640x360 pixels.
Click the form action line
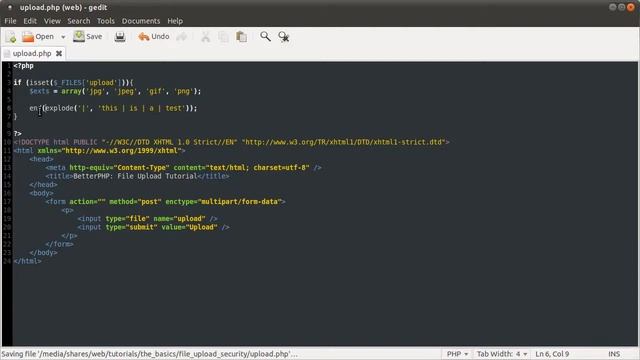click(165, 201)
